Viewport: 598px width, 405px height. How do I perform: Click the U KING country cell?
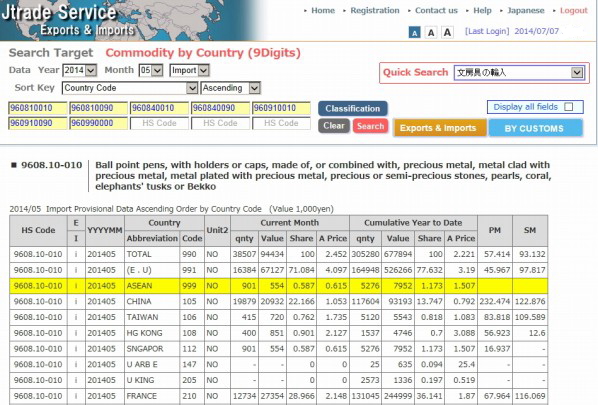[152, 380]
